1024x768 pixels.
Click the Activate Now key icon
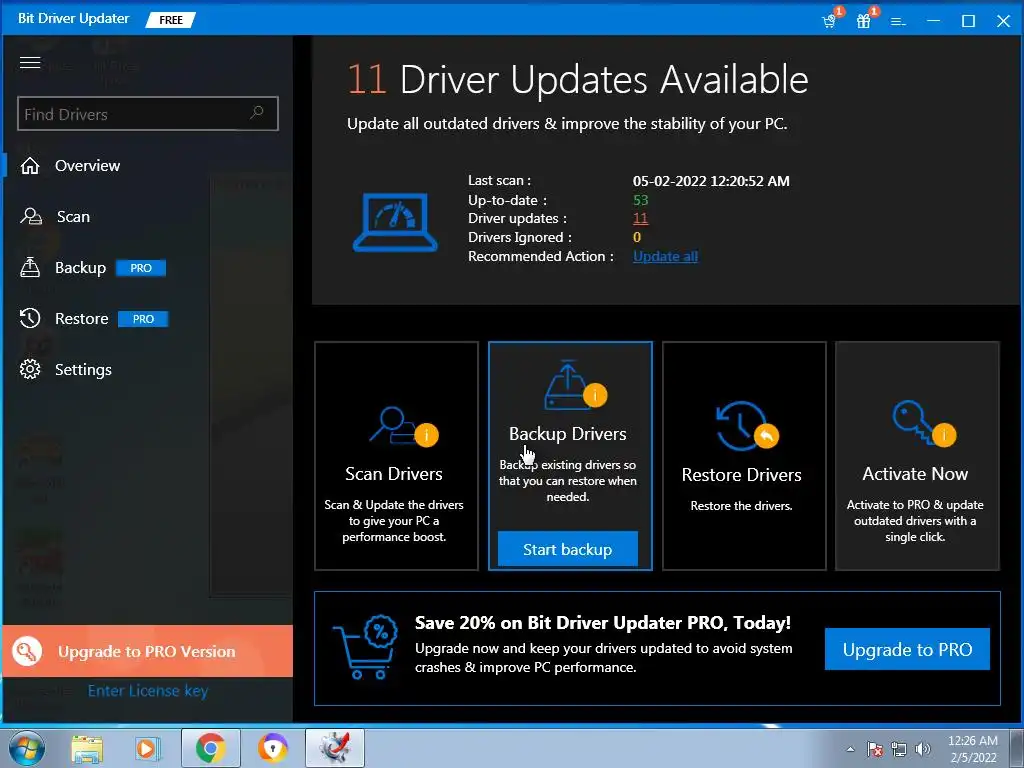[923, 423]
